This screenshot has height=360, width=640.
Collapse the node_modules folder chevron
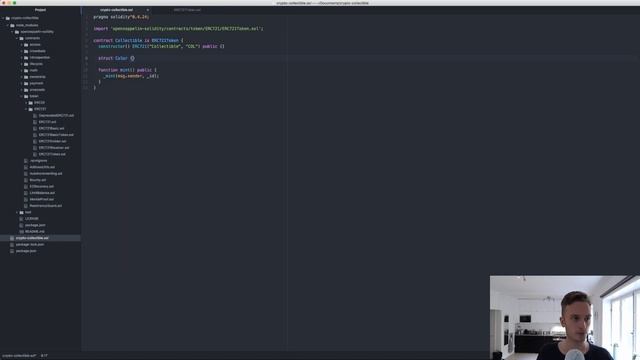click(x=7, y=25)
